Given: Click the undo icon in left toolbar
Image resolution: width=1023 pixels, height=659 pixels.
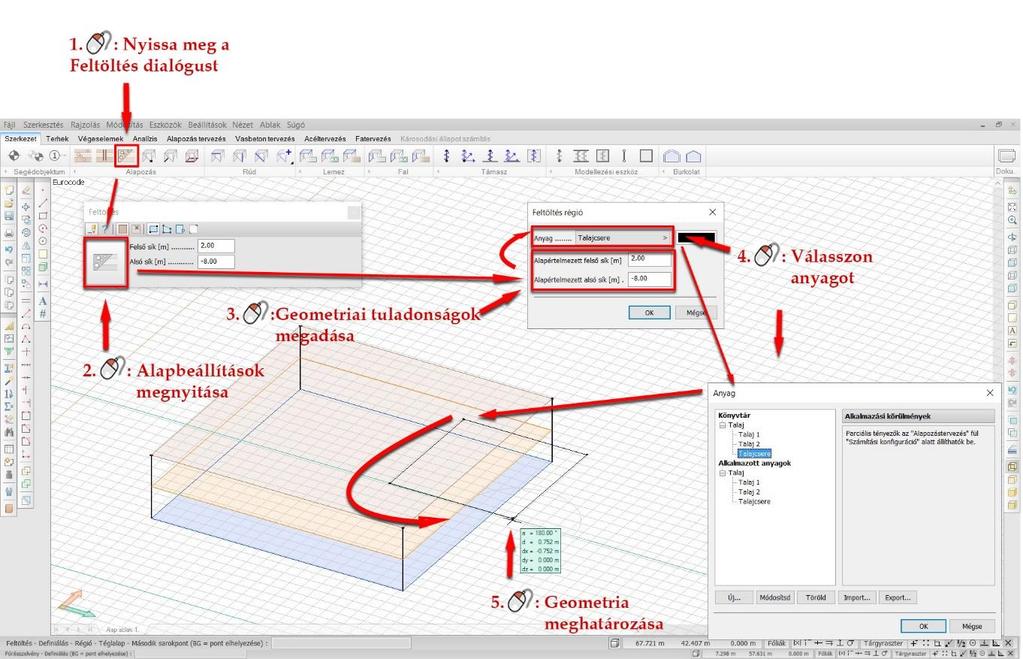Looking at the screenshot, I should (9, 249).
